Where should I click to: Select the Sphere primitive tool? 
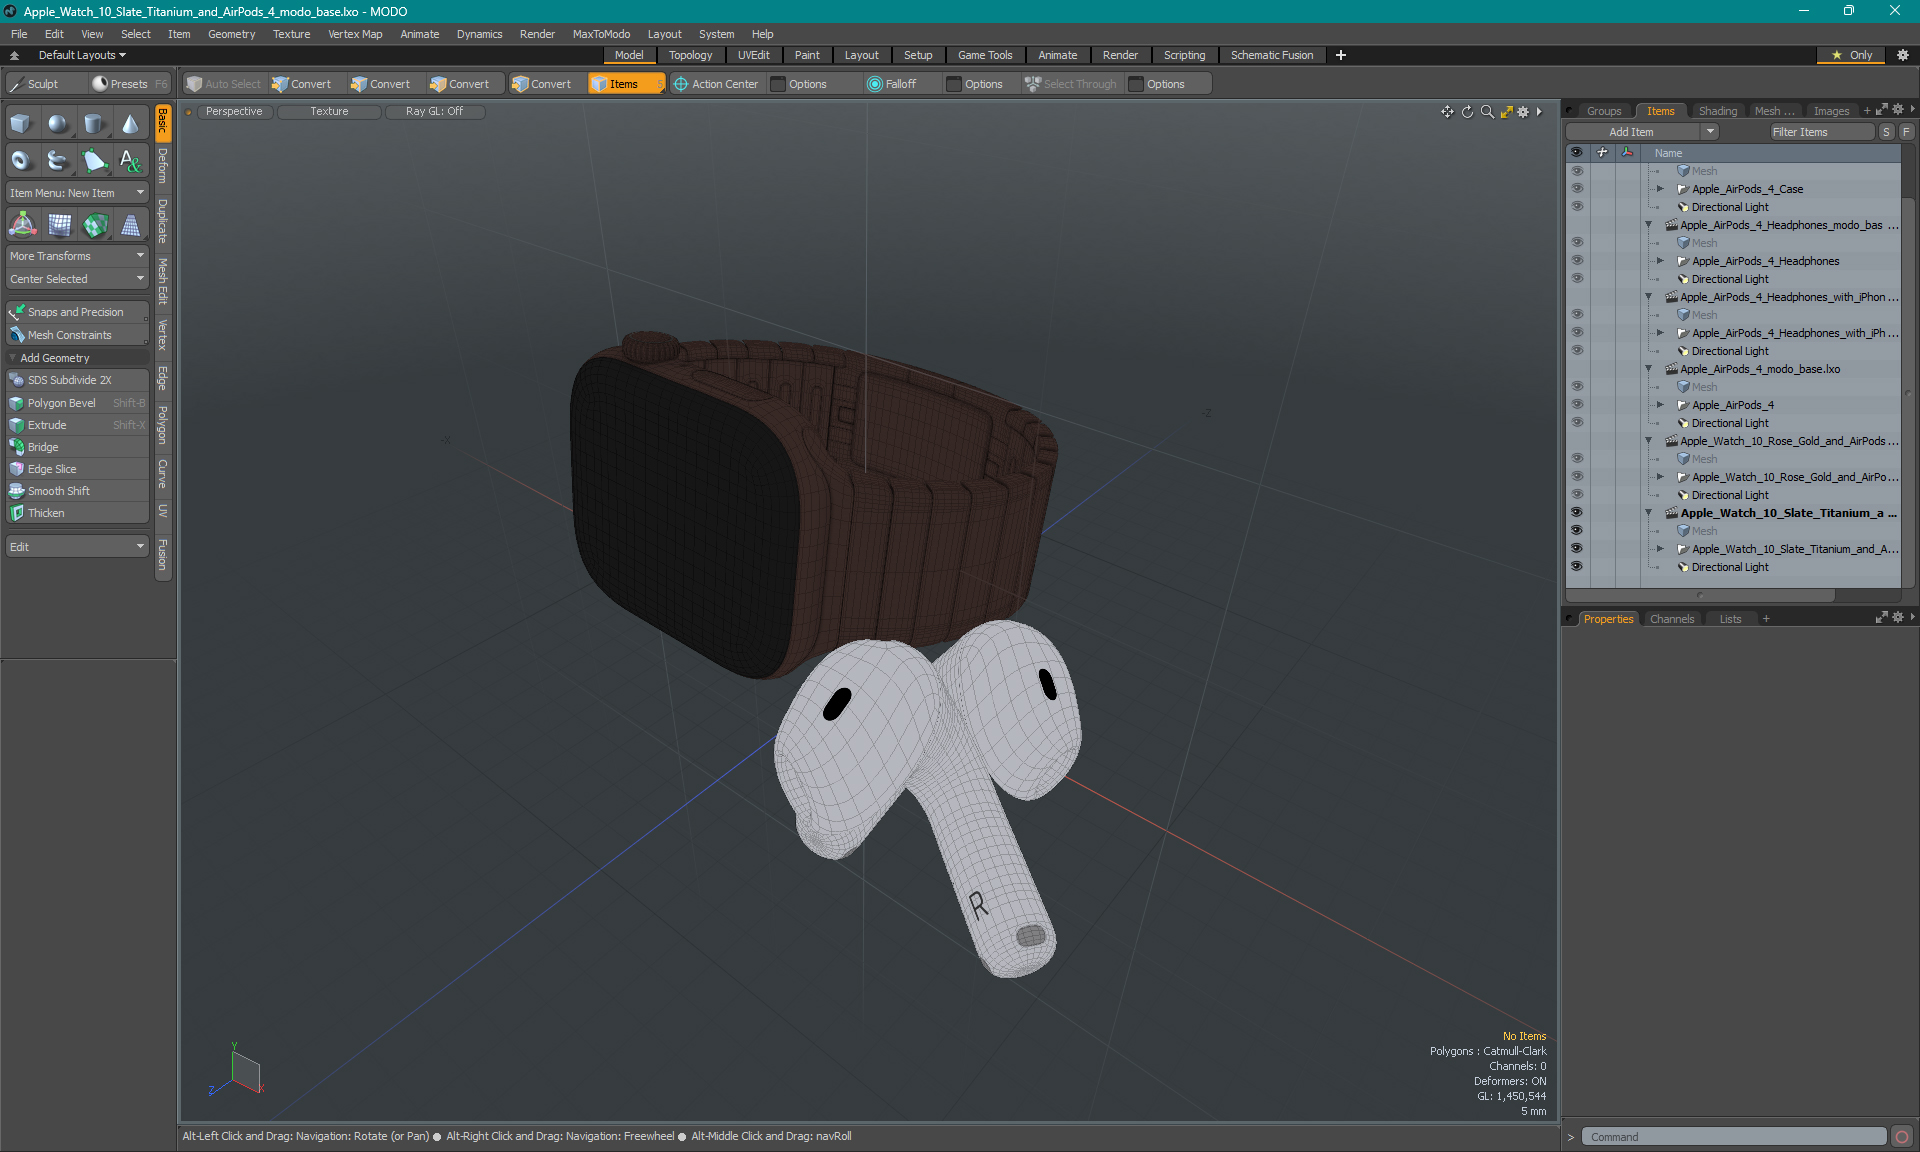click(58, 124)
